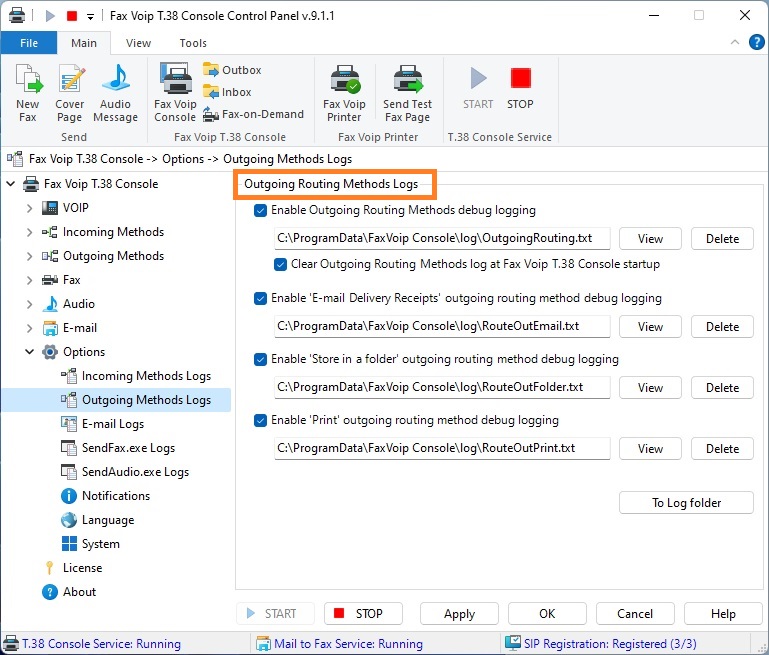The image size is (769, 655).
Task: Click the Apply button
Action: [459, 614]
